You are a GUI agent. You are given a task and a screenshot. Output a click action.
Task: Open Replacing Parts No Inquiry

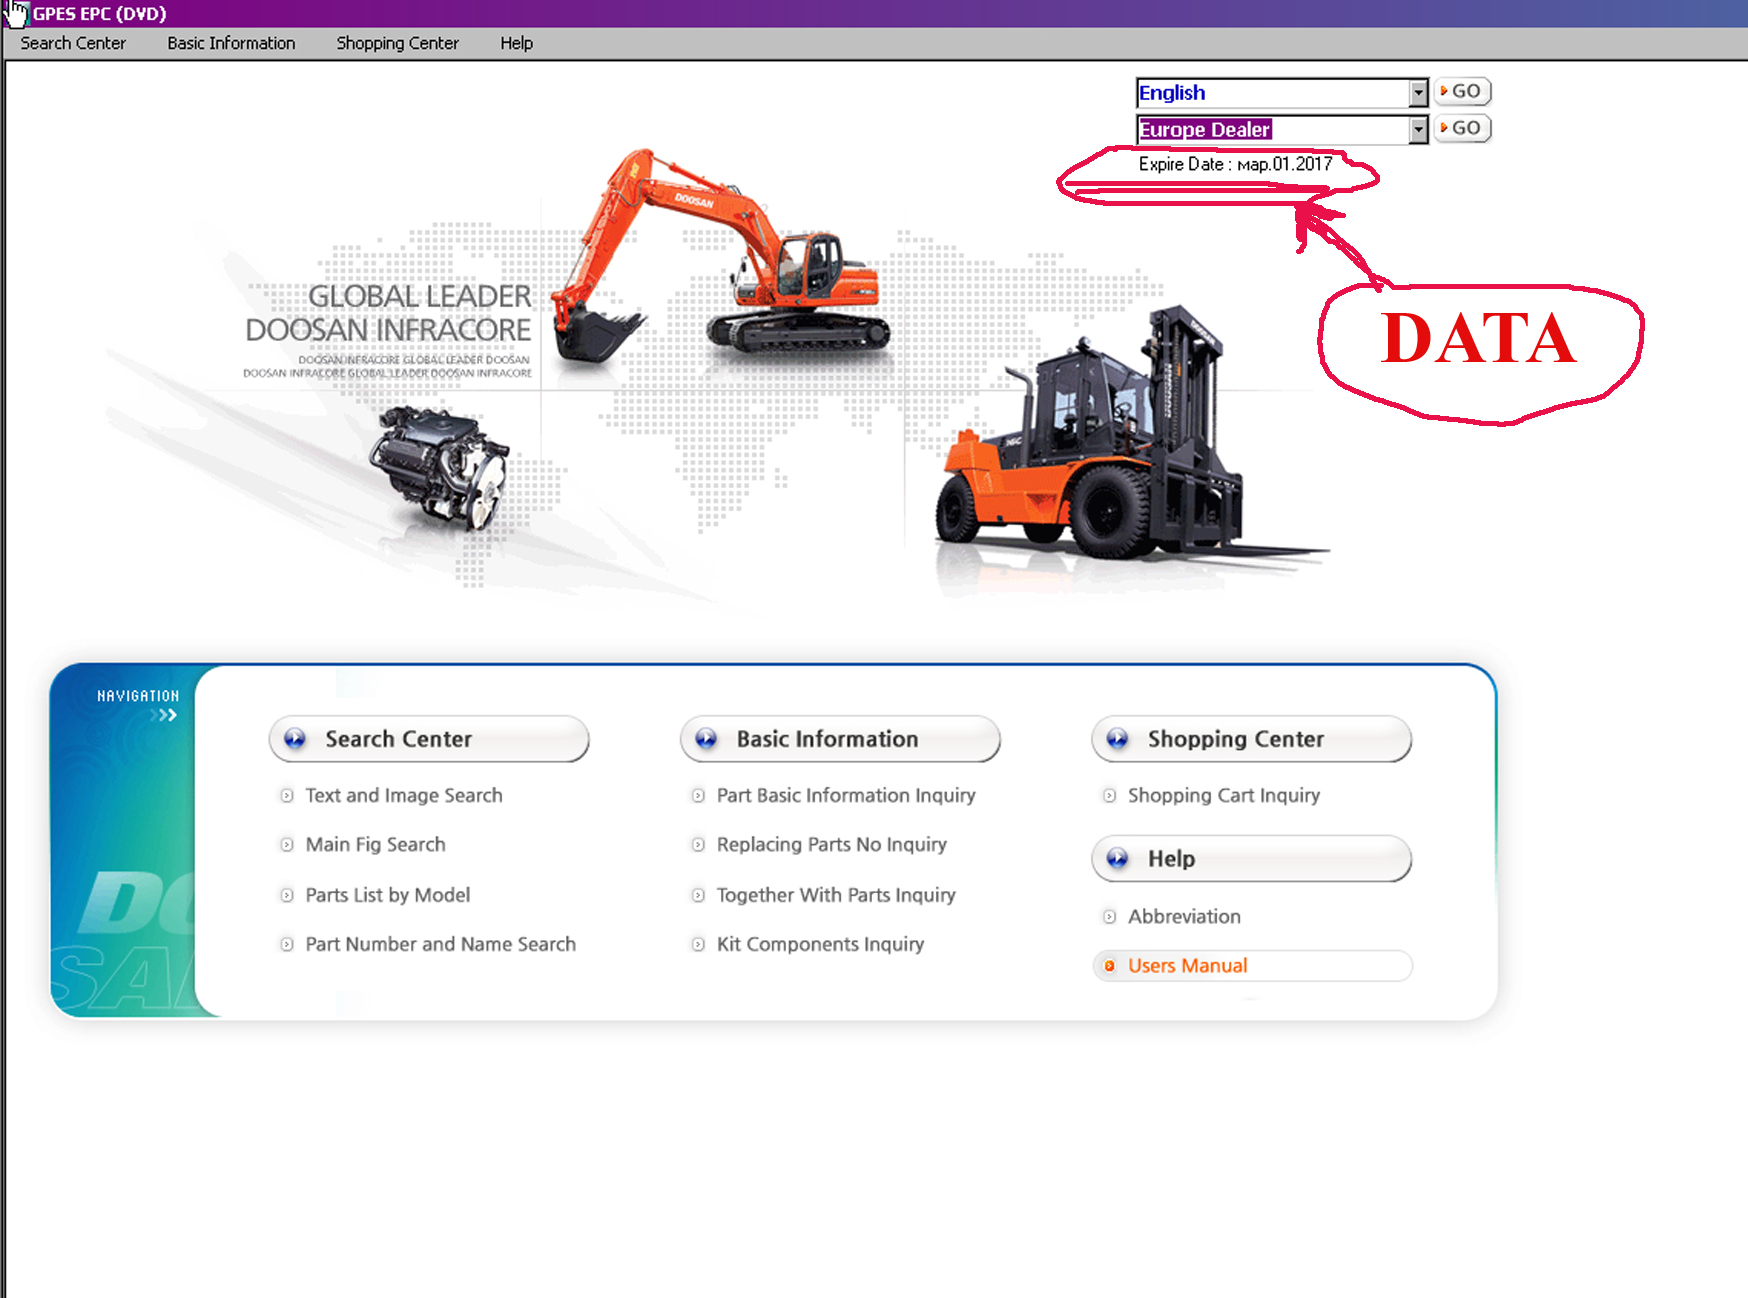pyautogui.click(x=831, y=845)
